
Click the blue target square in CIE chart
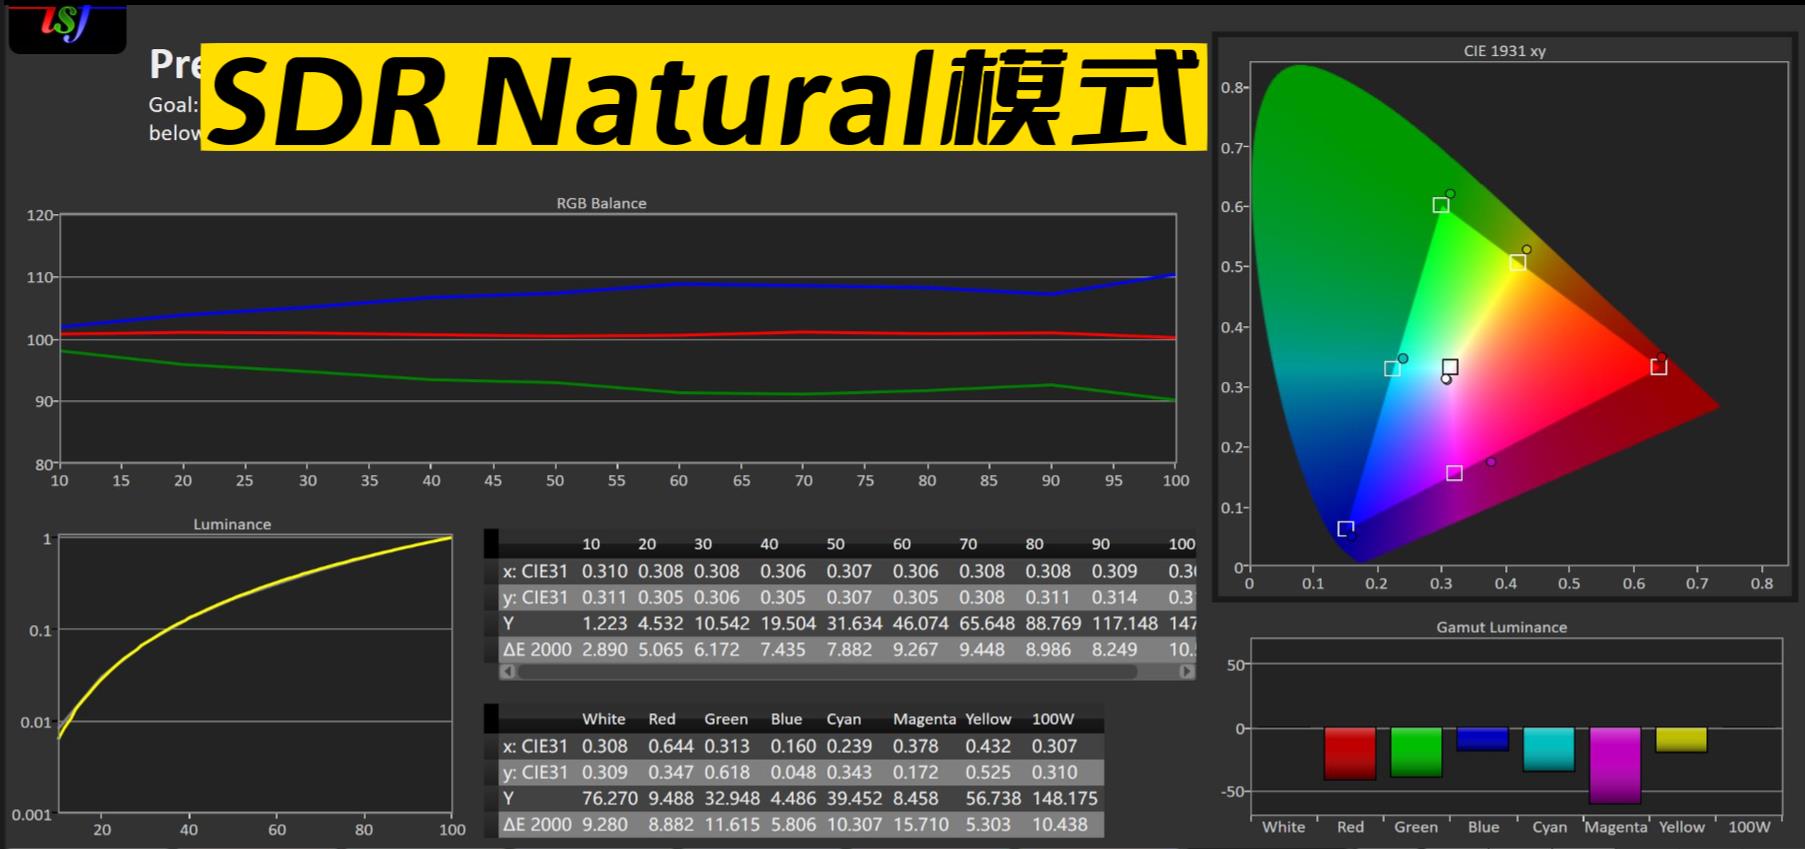1345,529
